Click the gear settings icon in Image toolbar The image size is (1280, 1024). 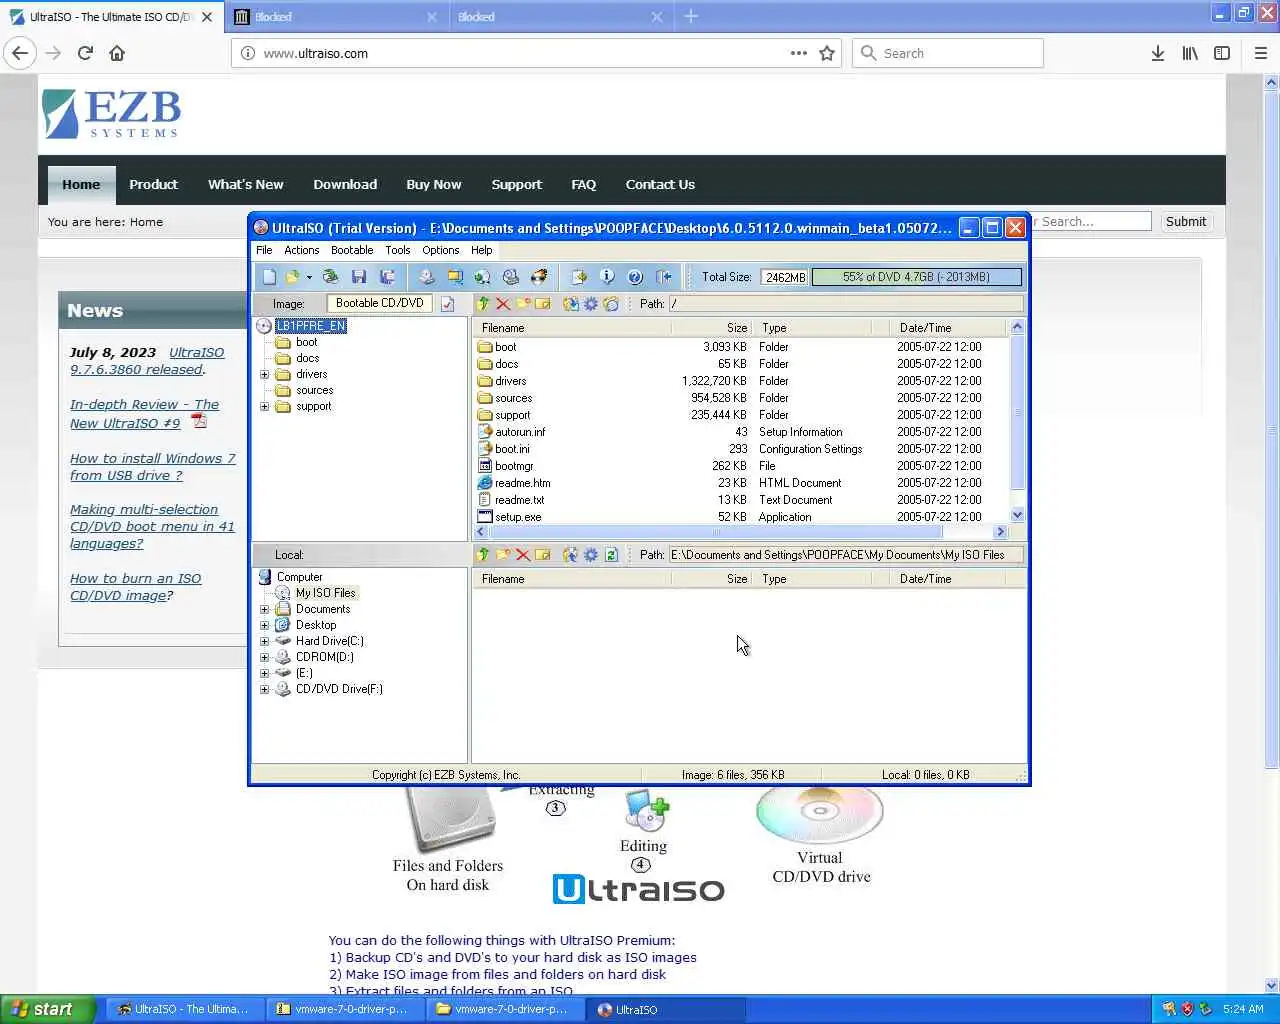[591, 304]
